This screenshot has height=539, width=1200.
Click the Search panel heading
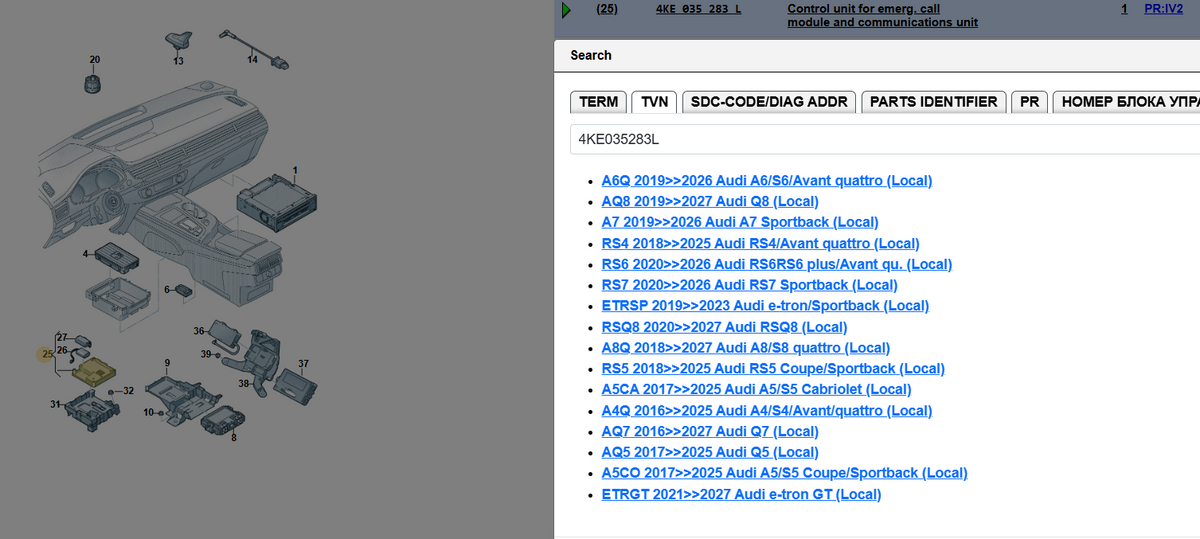click(591, 55)
